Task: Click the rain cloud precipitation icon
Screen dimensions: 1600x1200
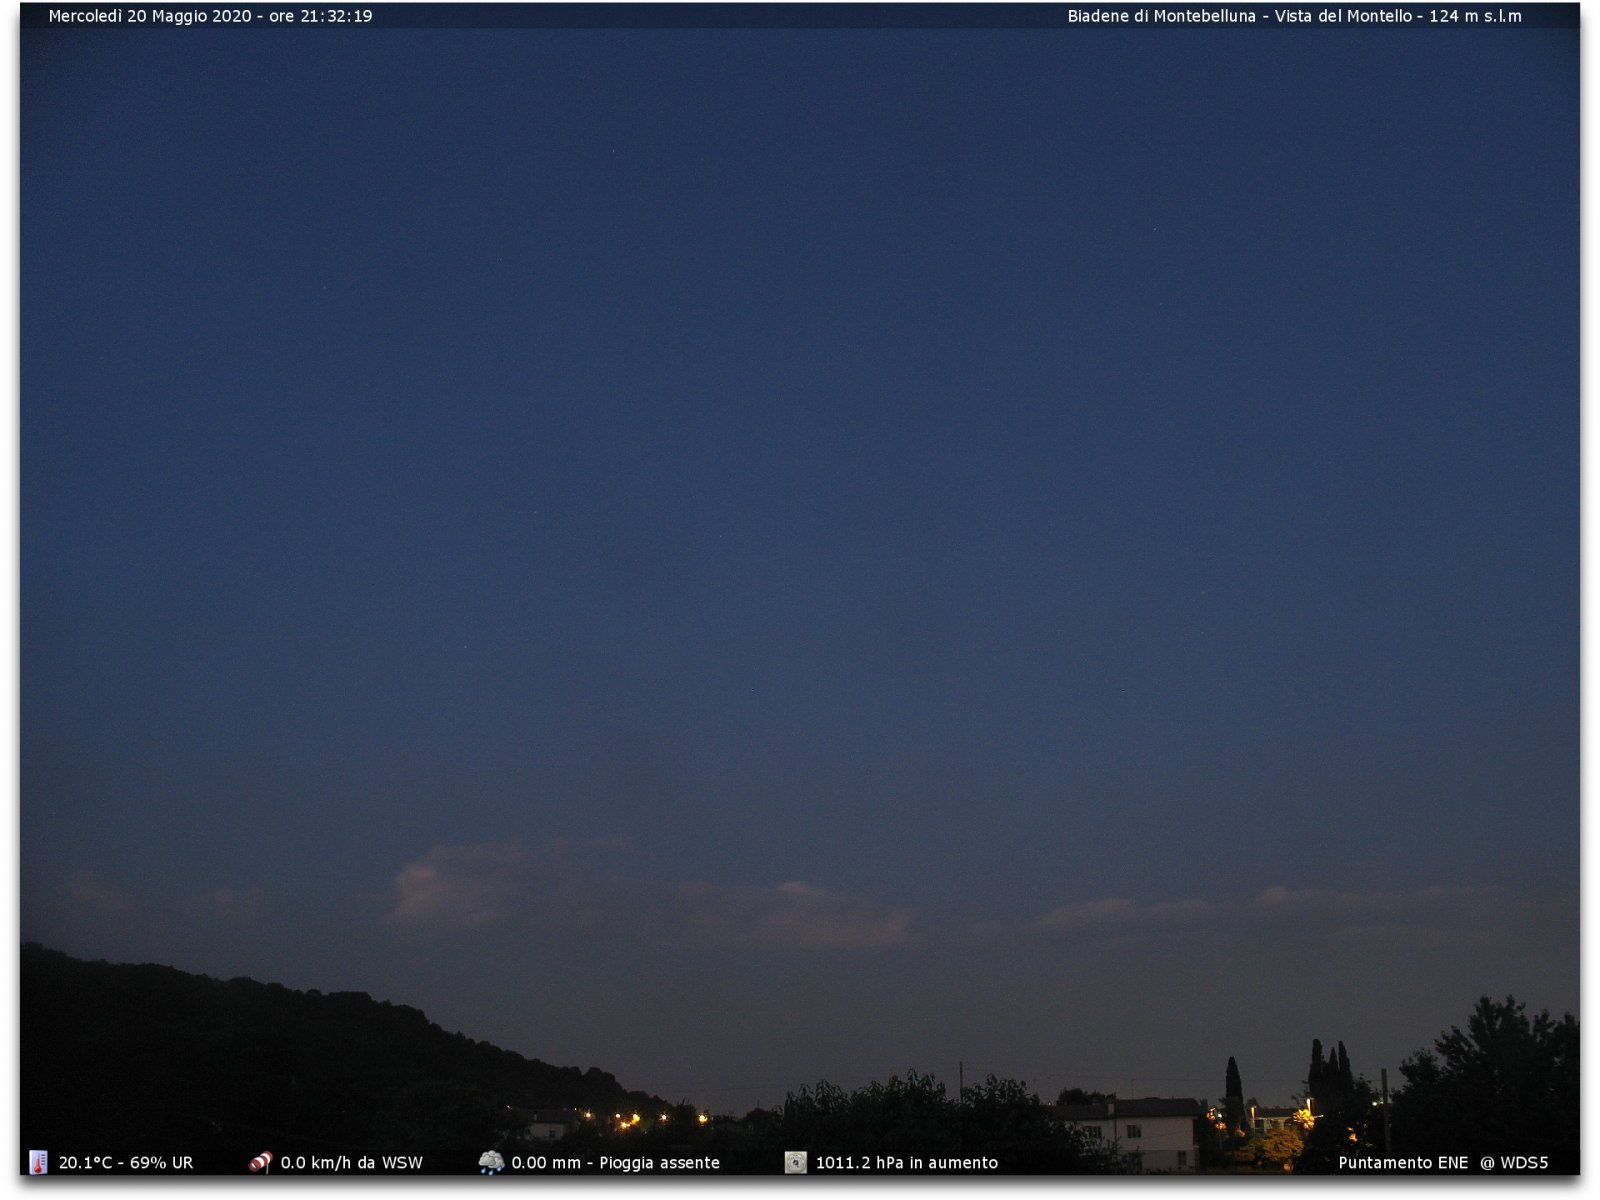Action: (491, 1162)
